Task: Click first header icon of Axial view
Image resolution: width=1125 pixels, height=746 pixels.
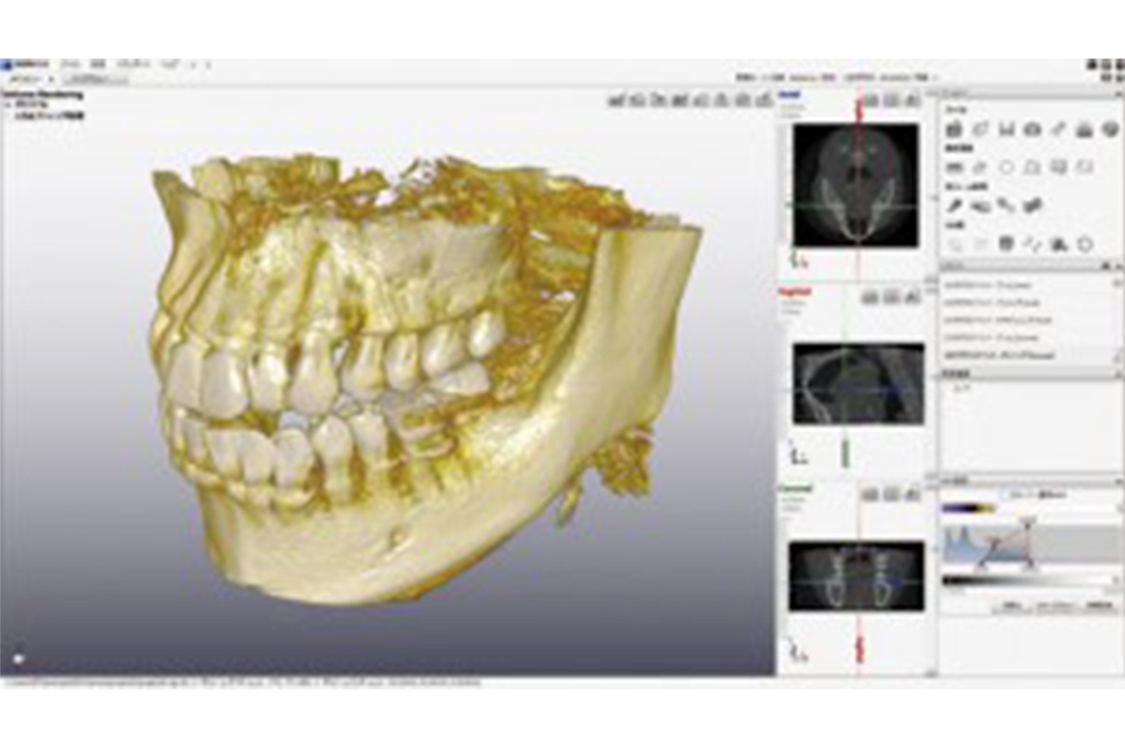Action: coord(871,100)
